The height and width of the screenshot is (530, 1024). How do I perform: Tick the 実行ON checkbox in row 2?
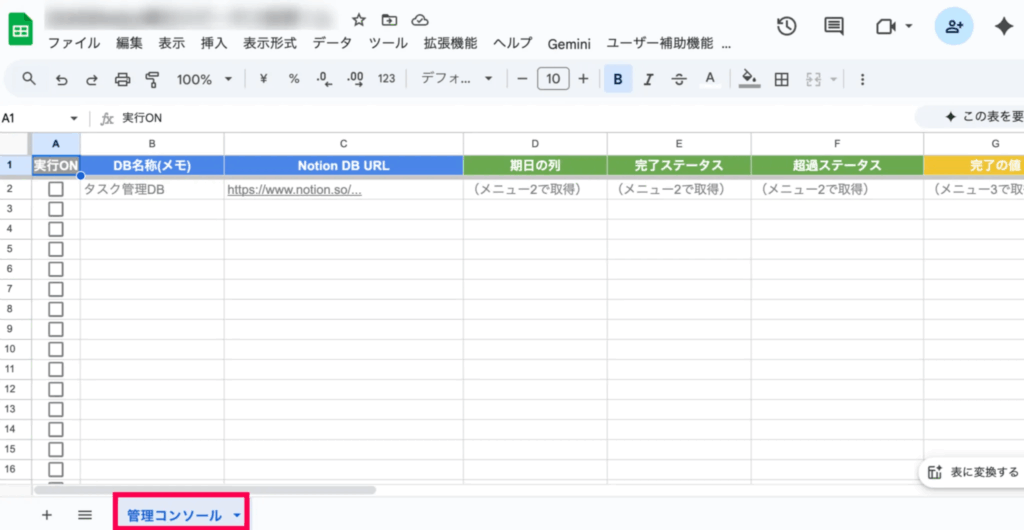tap(56, 188)
